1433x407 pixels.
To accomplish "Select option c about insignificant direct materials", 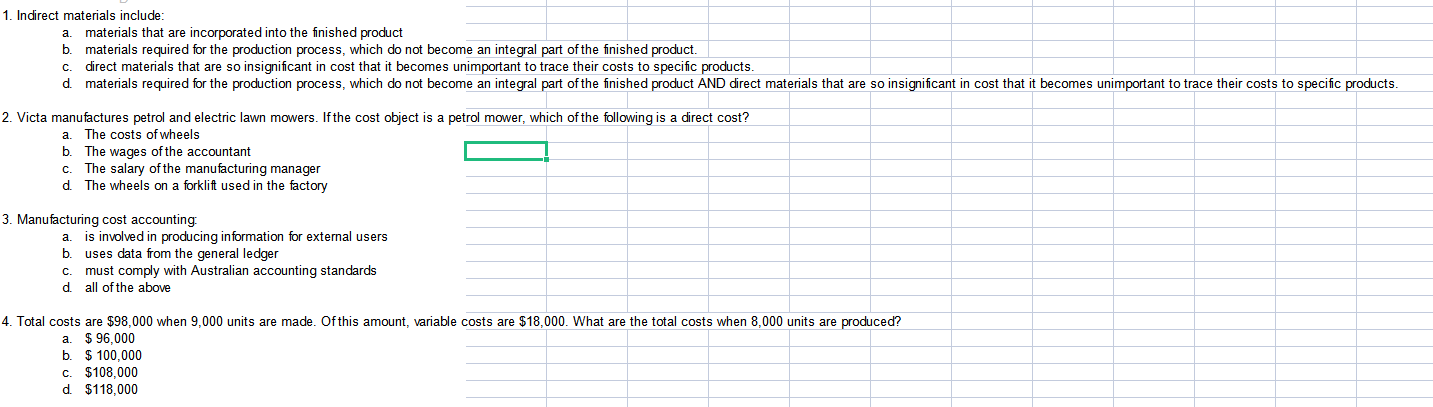I will pos(407,66).
